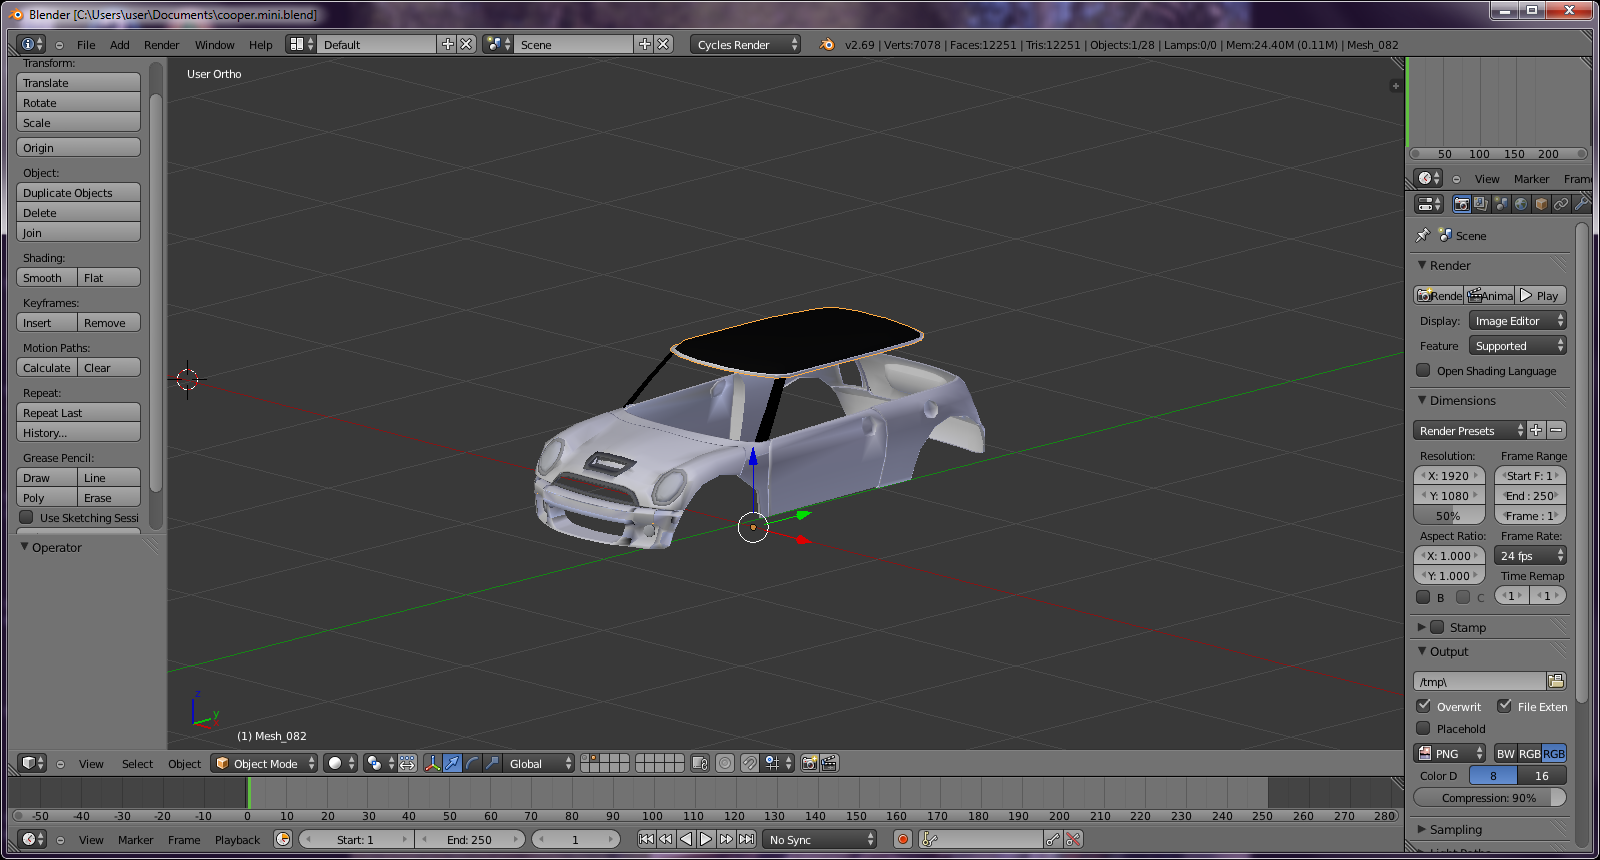The width and height of the screenshot is (1600, 860).
Task: Enable the Stamp panel checkbox
Action: [1437, 627]
